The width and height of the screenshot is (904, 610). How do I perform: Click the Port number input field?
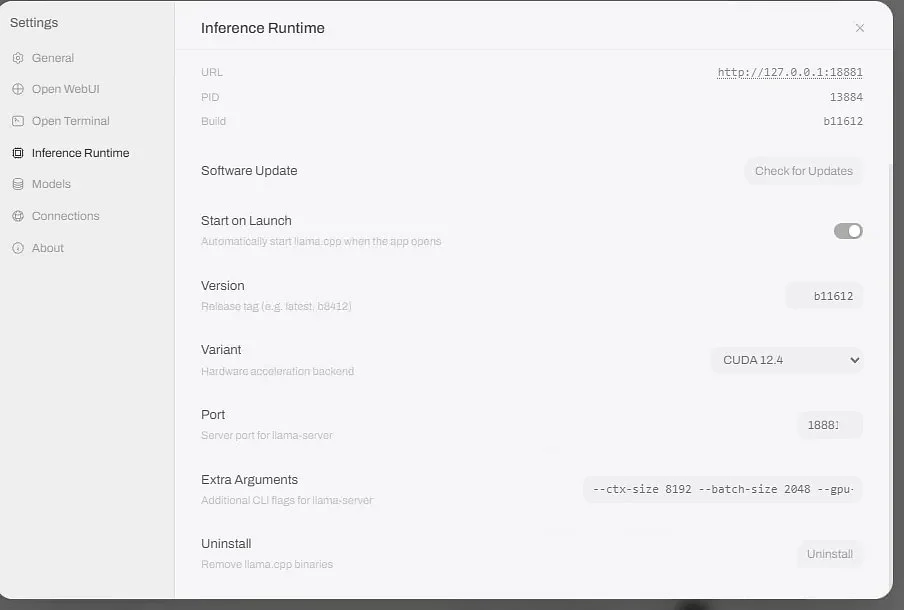click(x=830, y=426)
